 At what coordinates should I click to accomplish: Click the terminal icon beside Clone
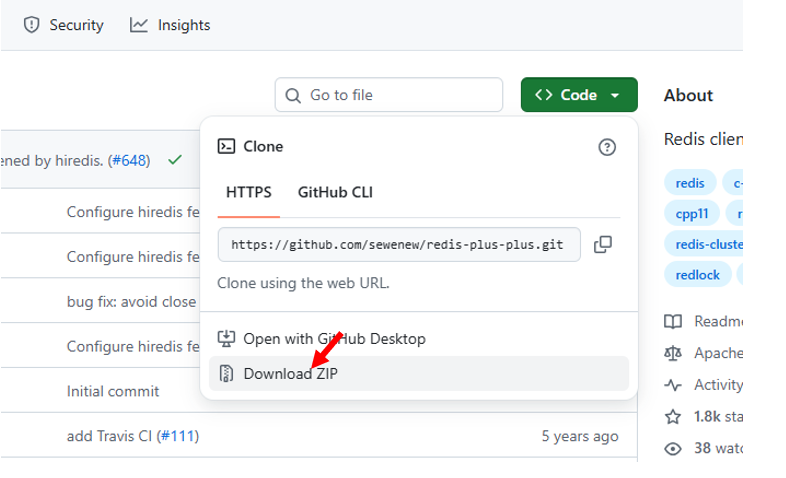pyautogui.click(x=226, y=146)
